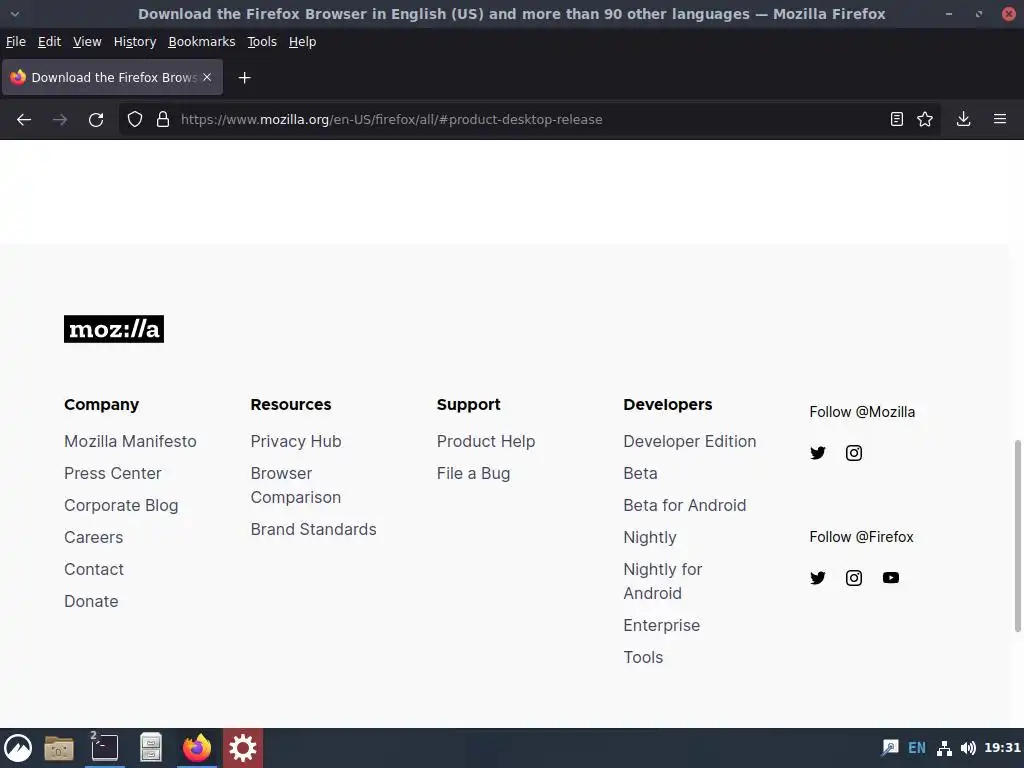Open the downloads panel
The height and width of the screenshot is (768, 1024).
click(963, 119)
